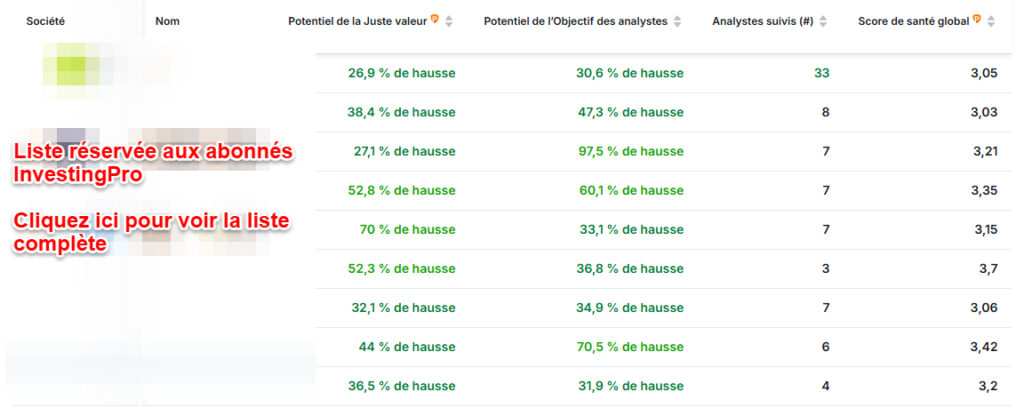Select the 70 % de hausse fair value cell

[407, 230]
